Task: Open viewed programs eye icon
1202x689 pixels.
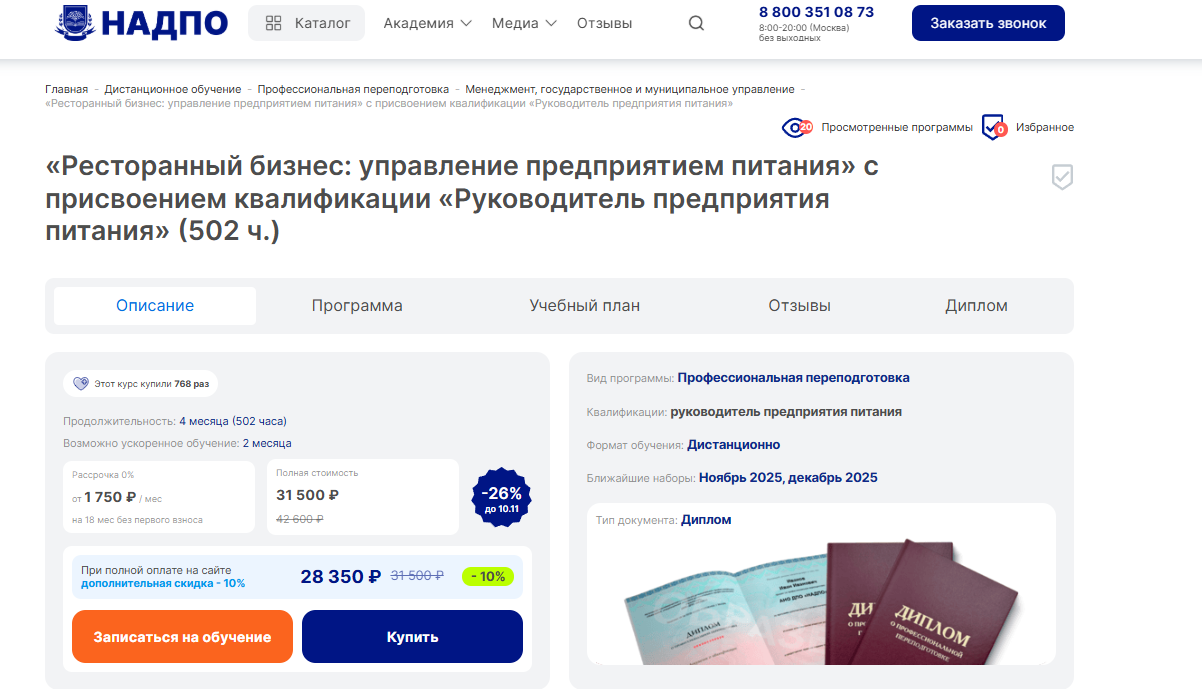Action: coord(797,127)
